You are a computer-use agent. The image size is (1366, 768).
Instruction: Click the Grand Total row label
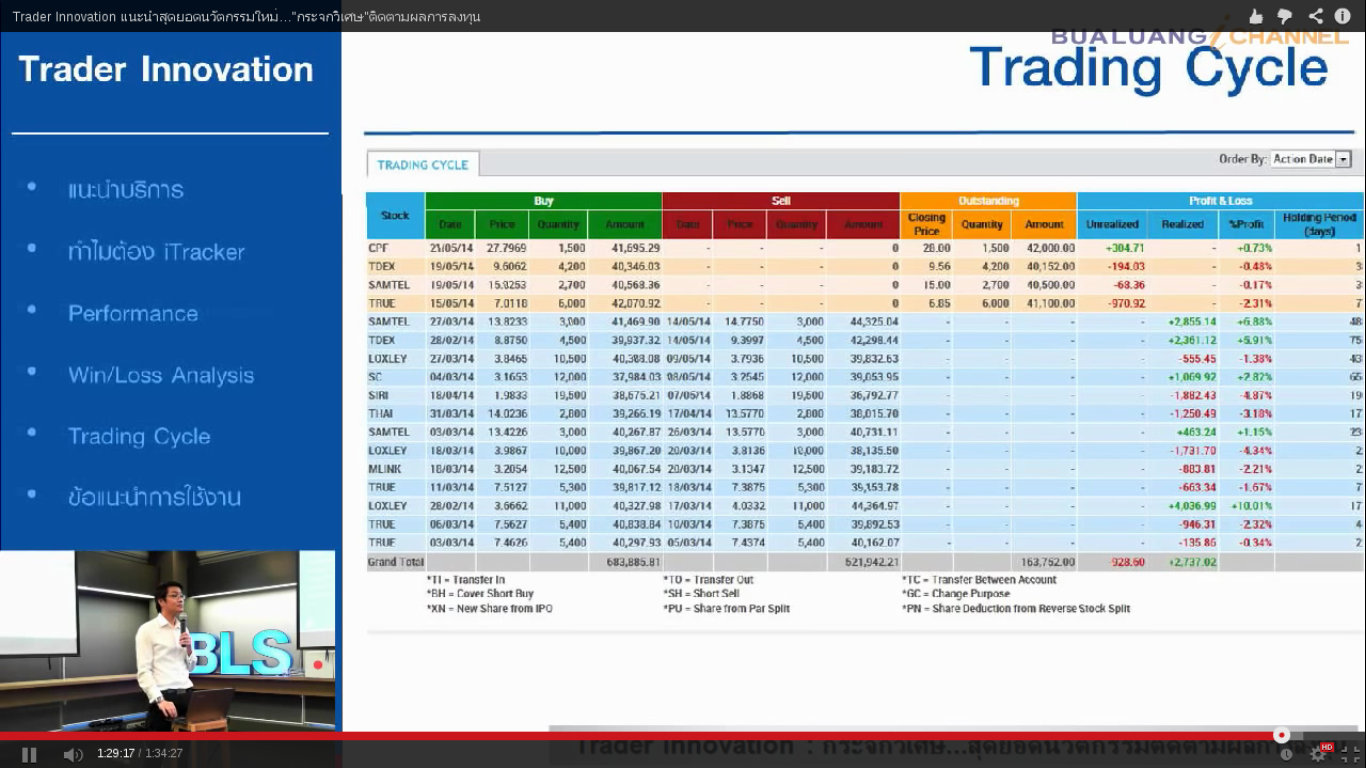[396, 562]
